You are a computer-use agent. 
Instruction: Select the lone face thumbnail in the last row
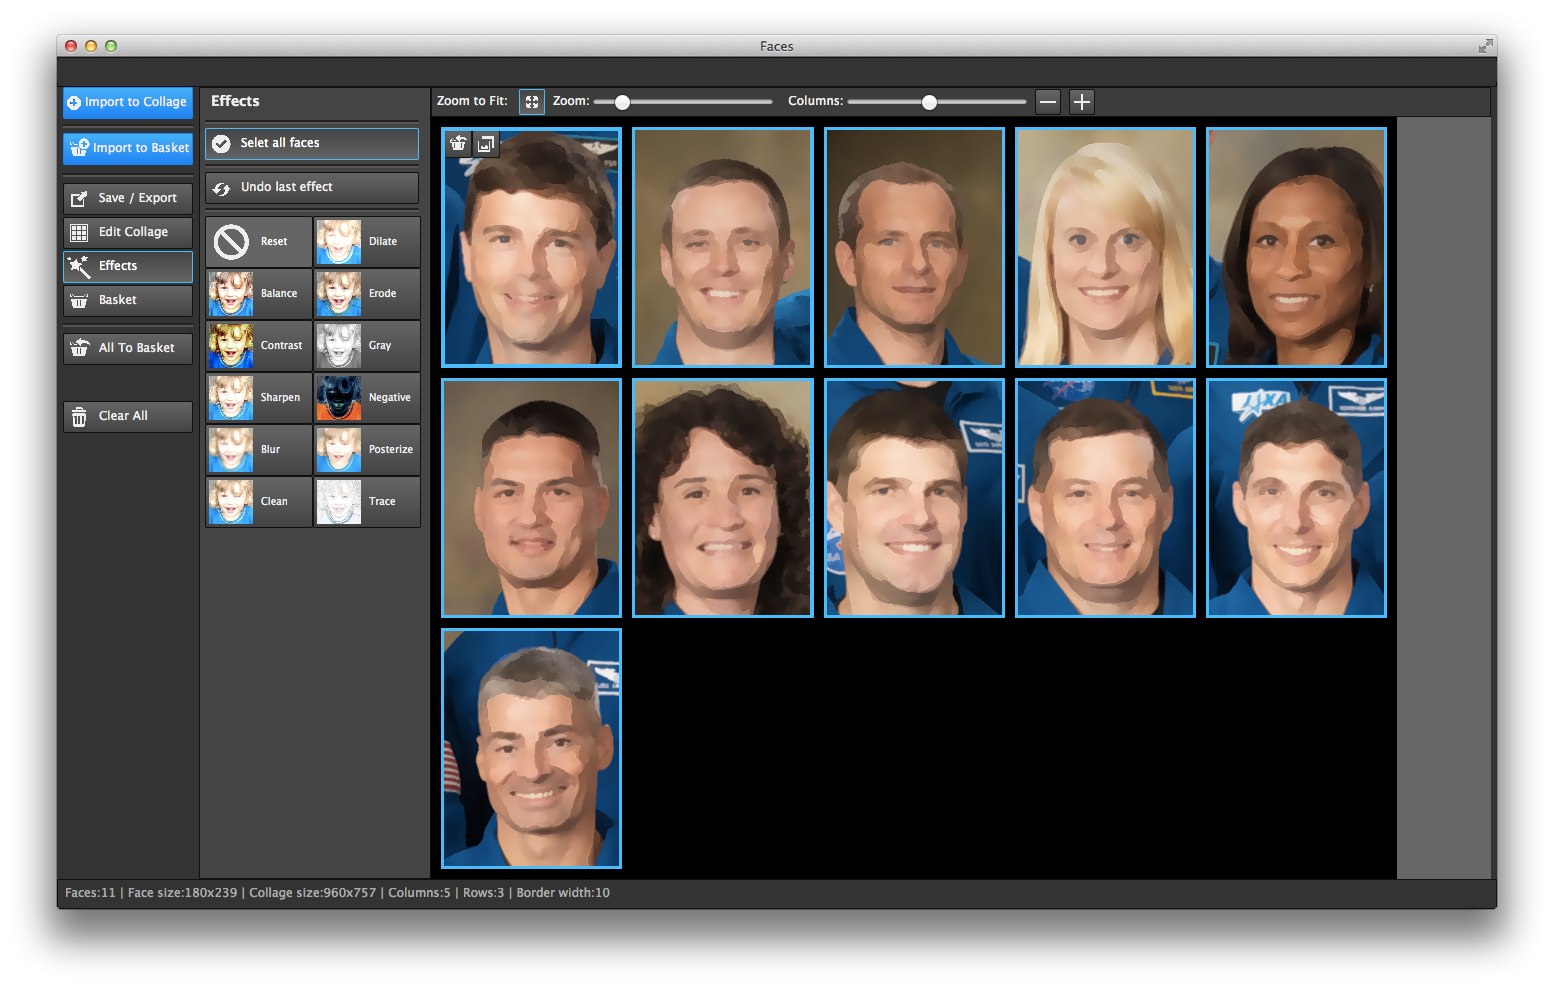tap(532, 749)
